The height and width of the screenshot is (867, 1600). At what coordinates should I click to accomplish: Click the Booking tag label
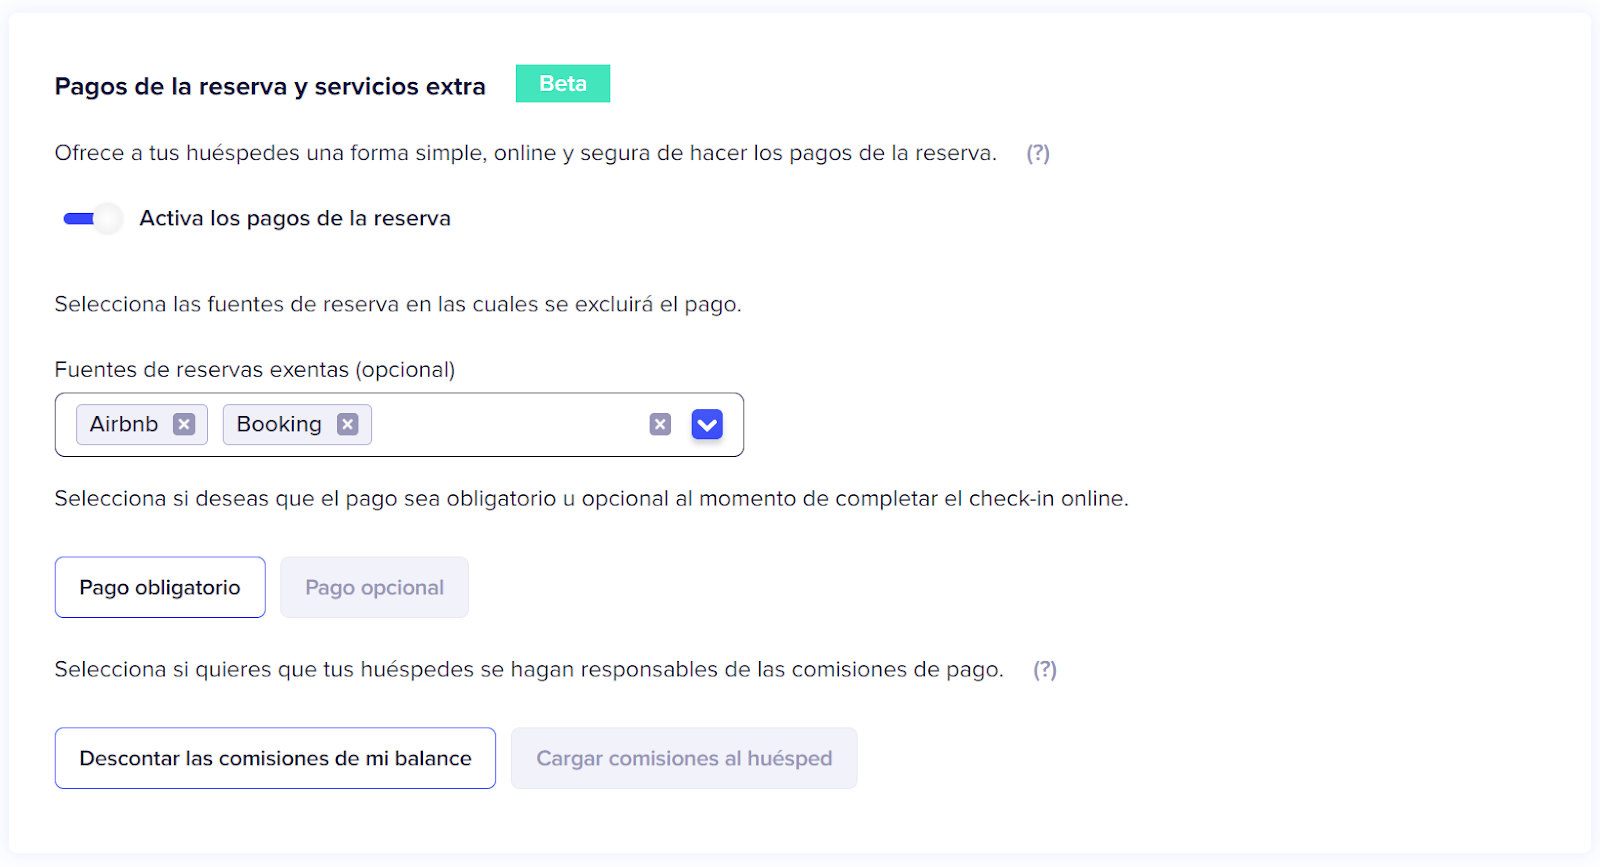(279, 425)
